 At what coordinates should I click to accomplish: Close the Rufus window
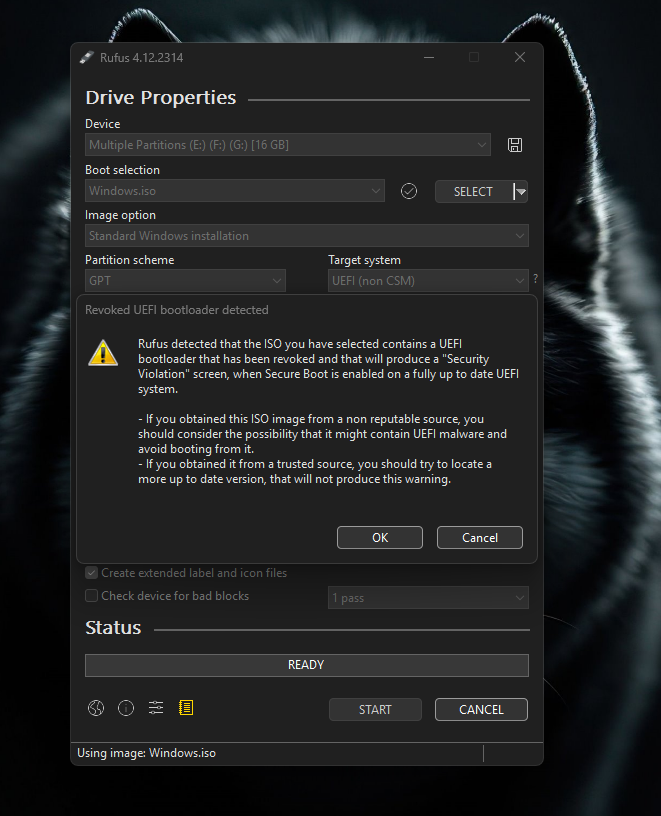pos(519,57)
